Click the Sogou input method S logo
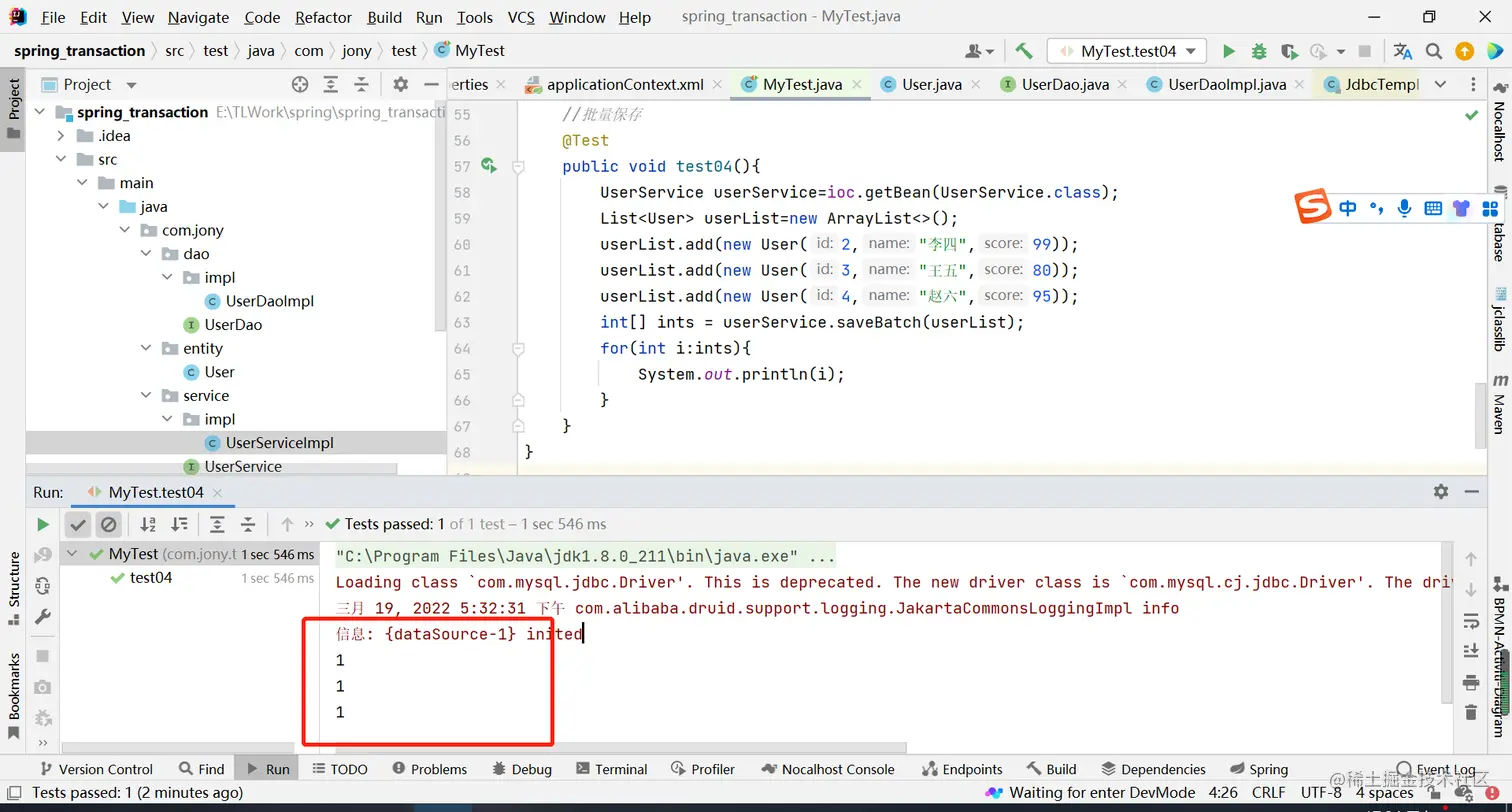 [1313, 208]
